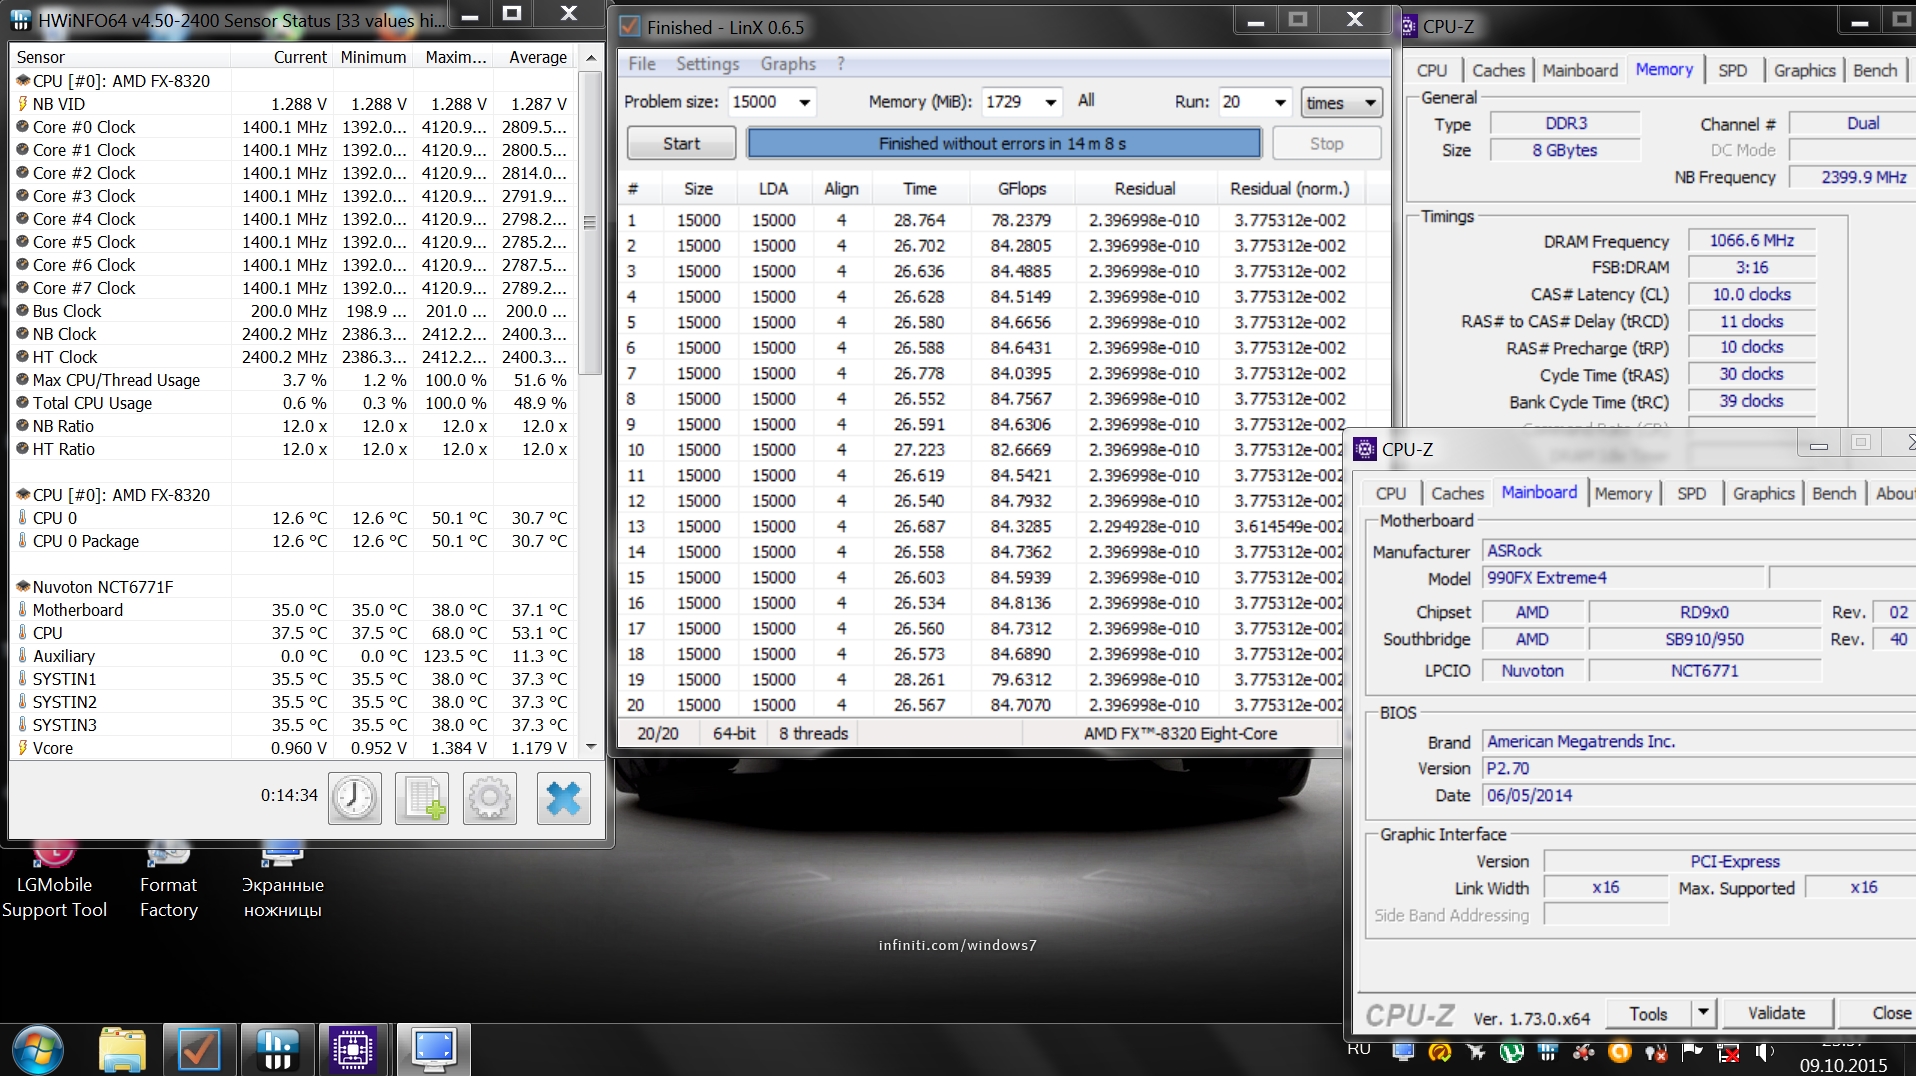
Task: Click the orange circle tray icon
Action: 1620,1051
